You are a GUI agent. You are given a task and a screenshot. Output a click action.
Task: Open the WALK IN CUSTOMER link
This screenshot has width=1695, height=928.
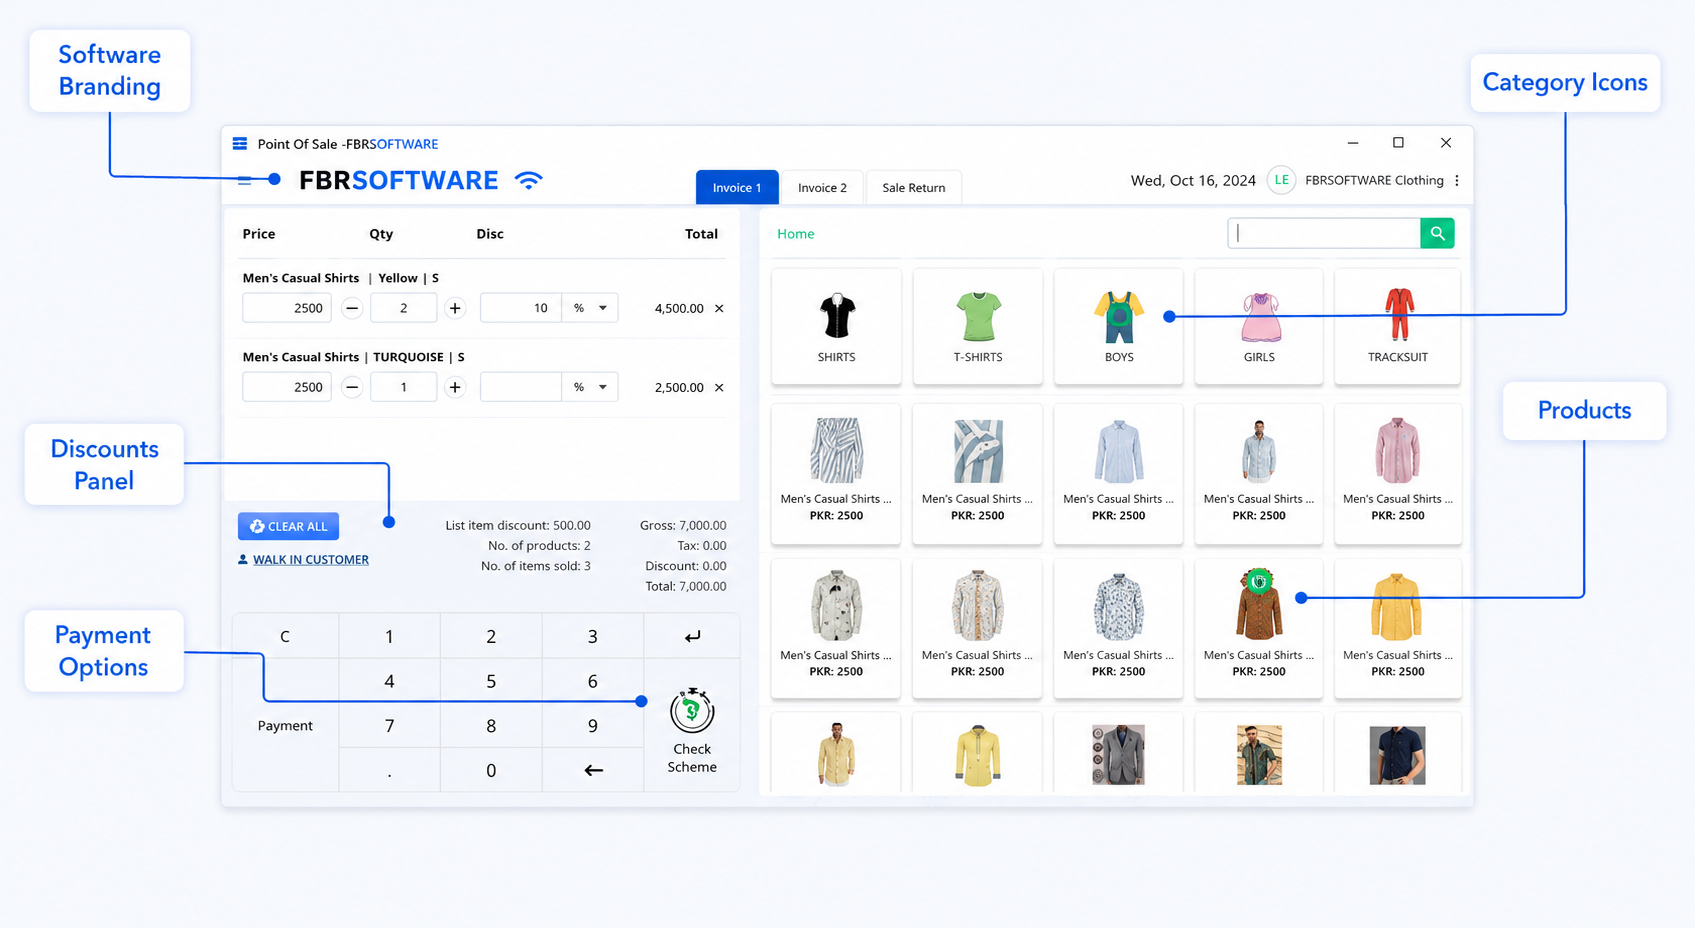click(310, 560)
